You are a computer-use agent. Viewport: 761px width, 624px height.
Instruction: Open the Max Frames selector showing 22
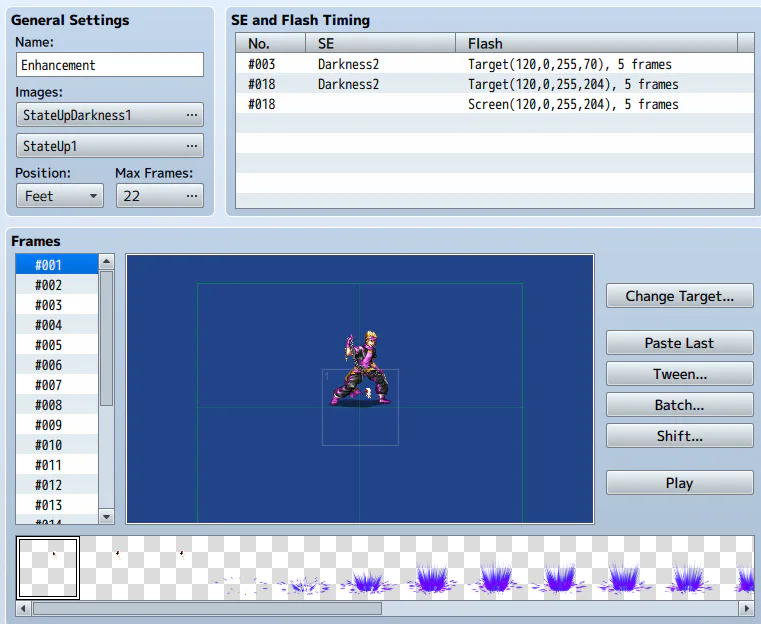[x=160, y=196]
